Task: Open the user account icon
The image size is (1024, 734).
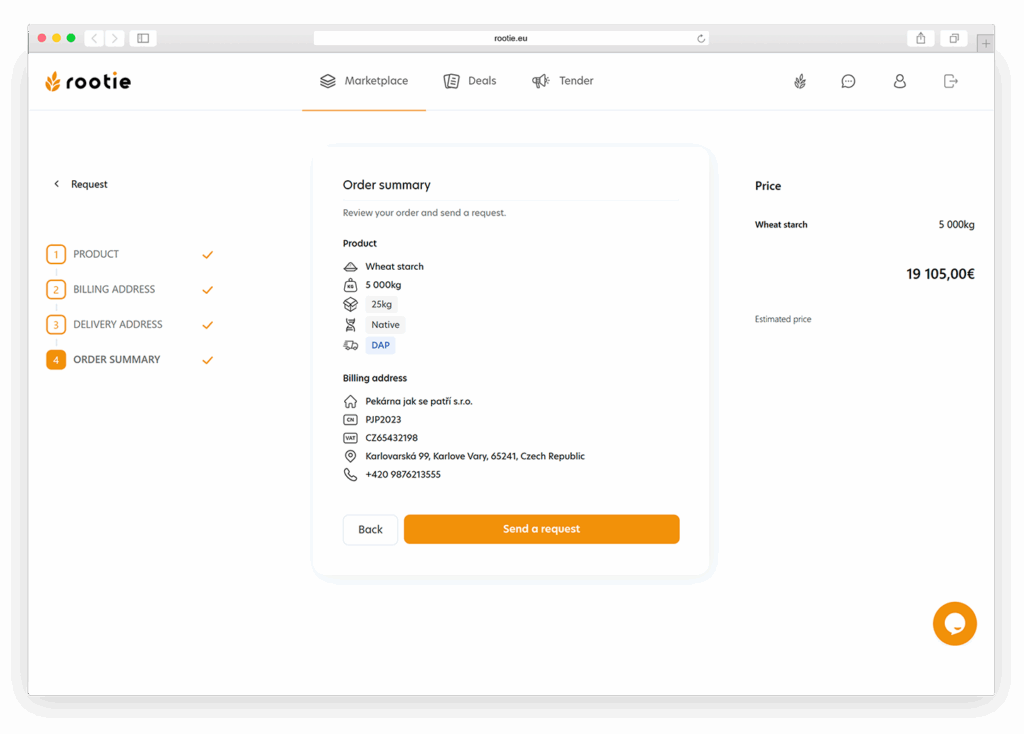Action: coord(899,81)
